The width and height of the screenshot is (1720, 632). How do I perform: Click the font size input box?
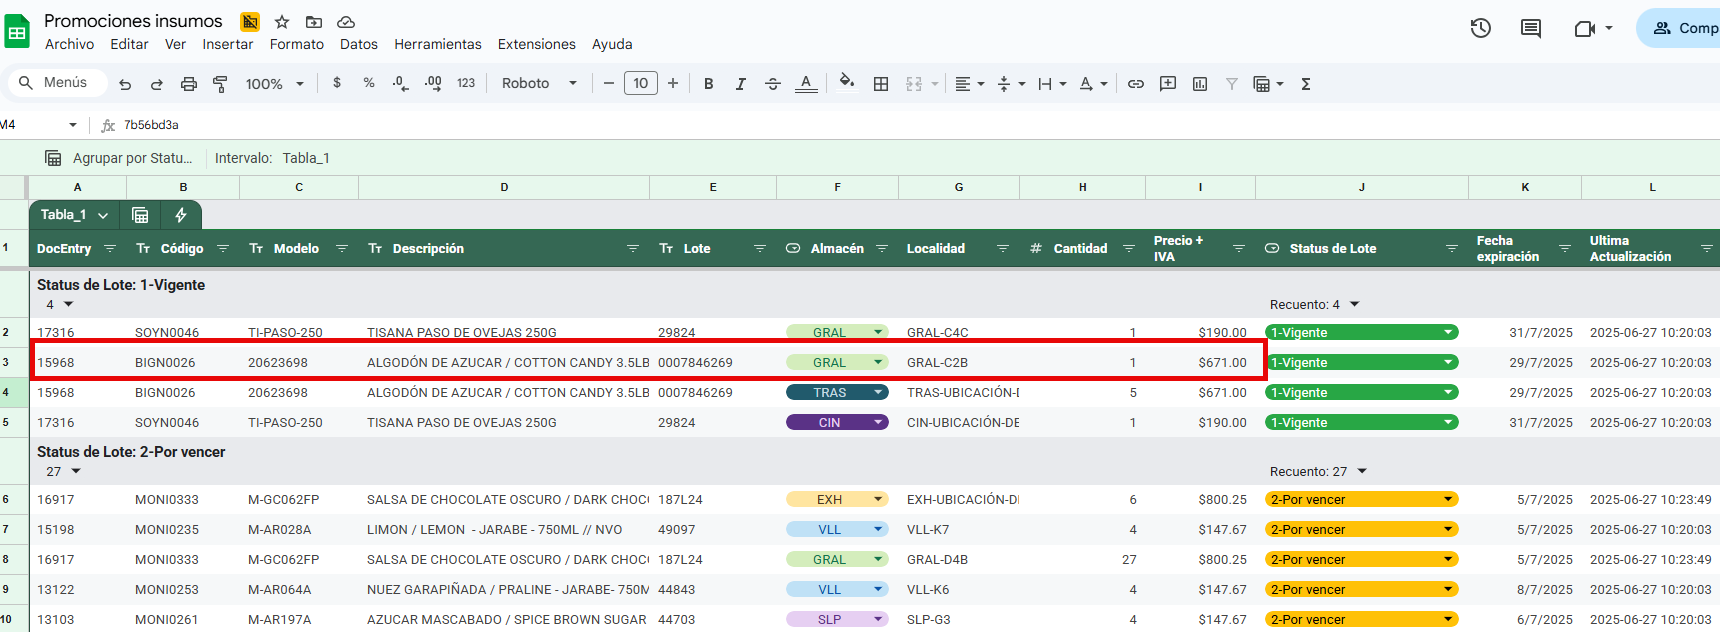[x=641, y=84]
